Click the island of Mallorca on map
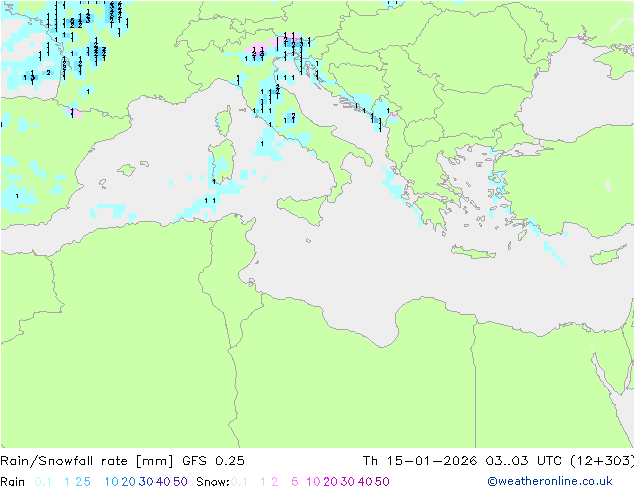Image resolution: width=634 pixels, height=490 pixels. [127, 170]
